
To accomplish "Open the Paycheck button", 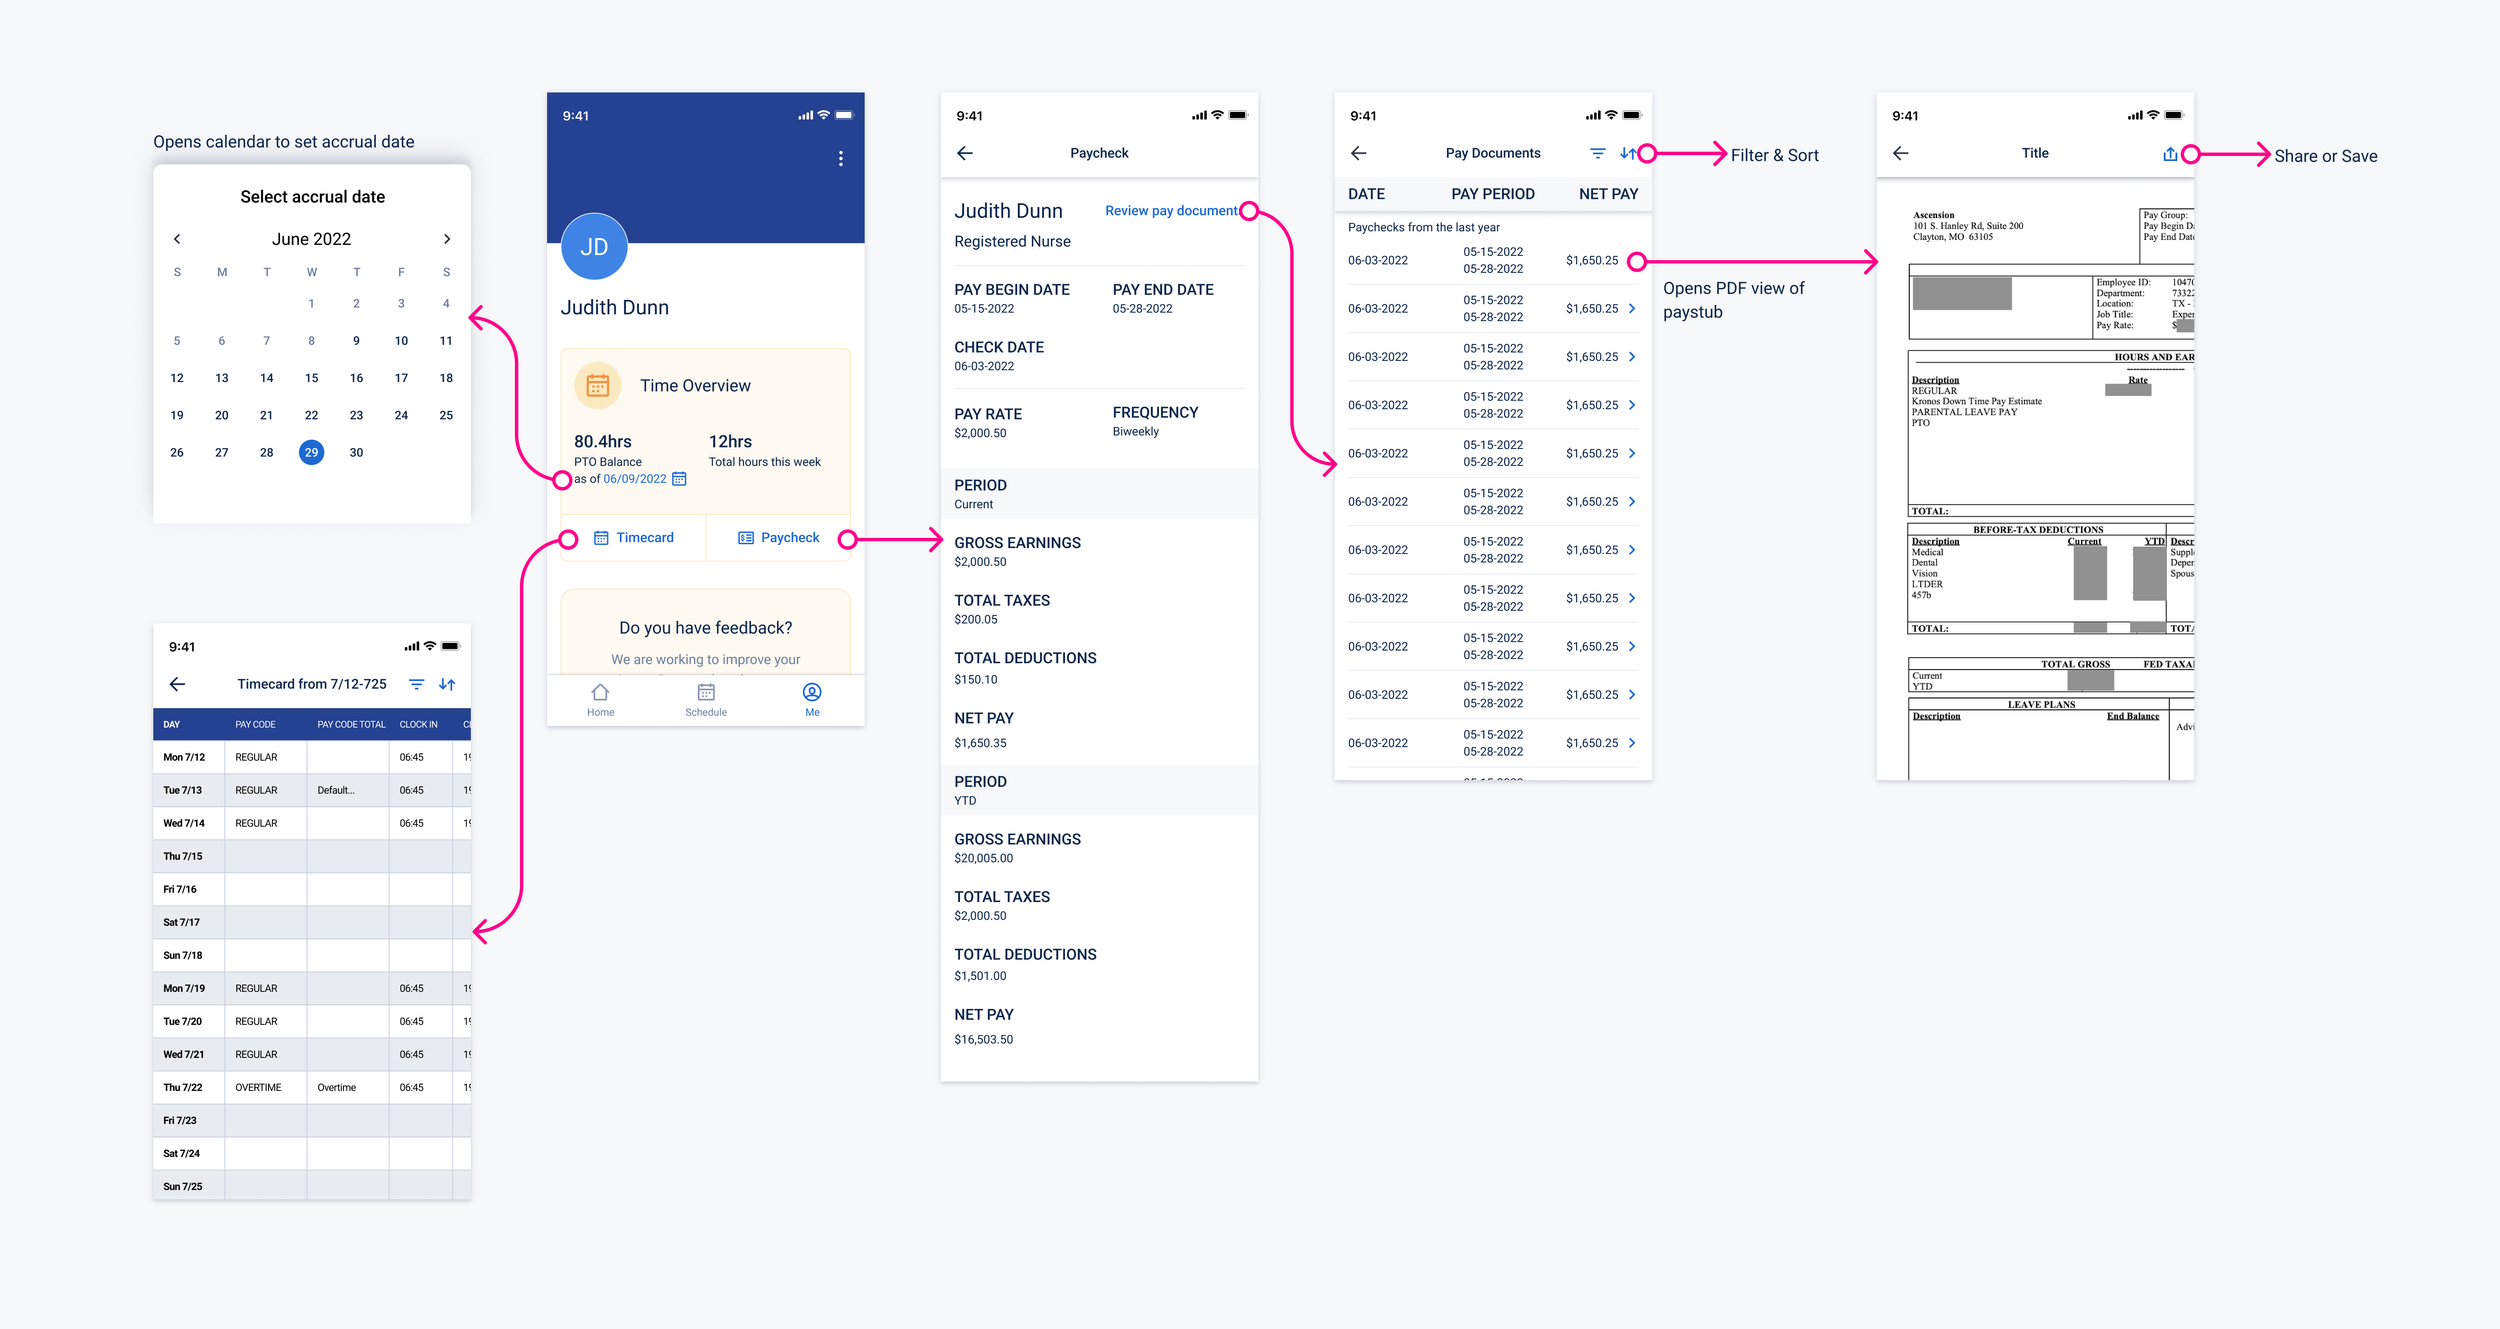I will [778, 538].
